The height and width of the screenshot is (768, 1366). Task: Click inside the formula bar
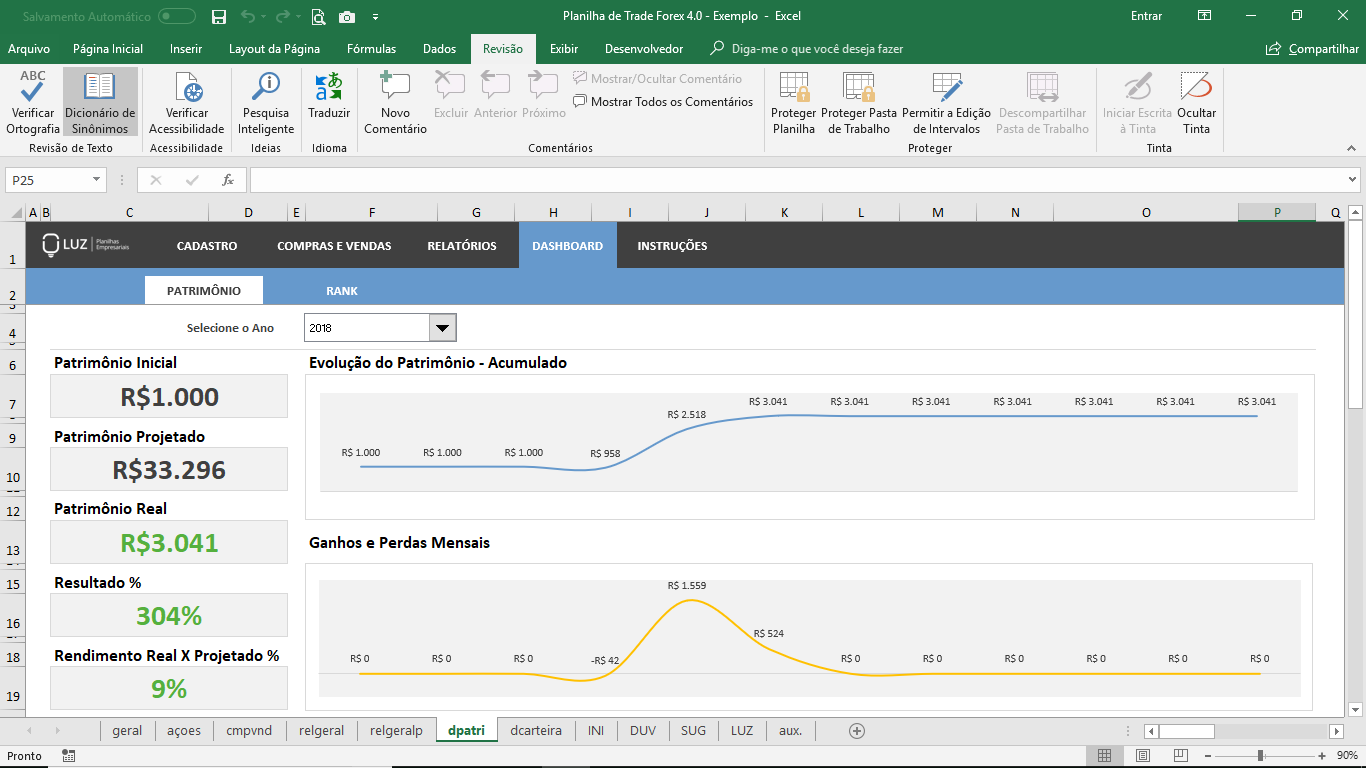(x=700, y=180)
